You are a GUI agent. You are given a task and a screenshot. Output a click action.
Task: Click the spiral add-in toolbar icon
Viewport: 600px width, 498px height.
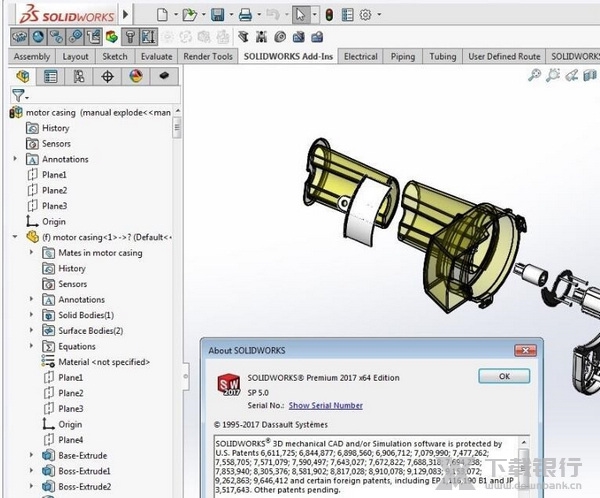pos(280,37)
